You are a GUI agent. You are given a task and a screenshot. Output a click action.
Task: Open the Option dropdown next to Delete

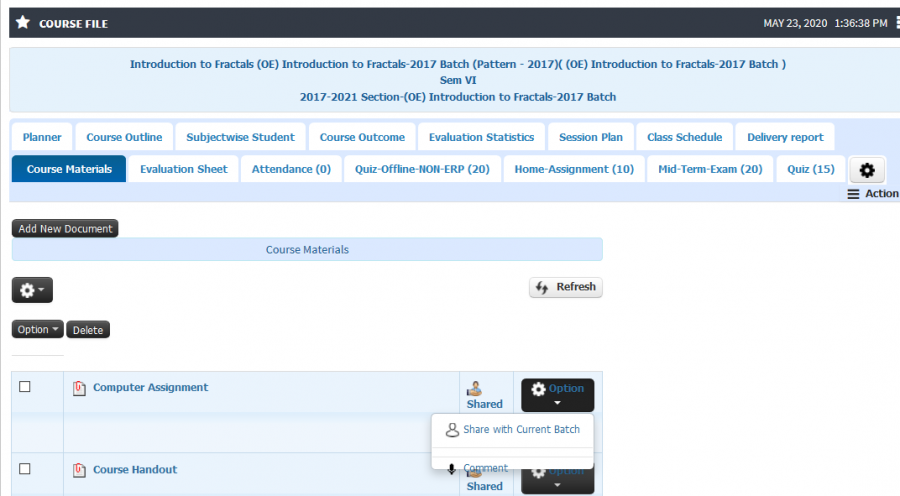[x=37, y=330]
